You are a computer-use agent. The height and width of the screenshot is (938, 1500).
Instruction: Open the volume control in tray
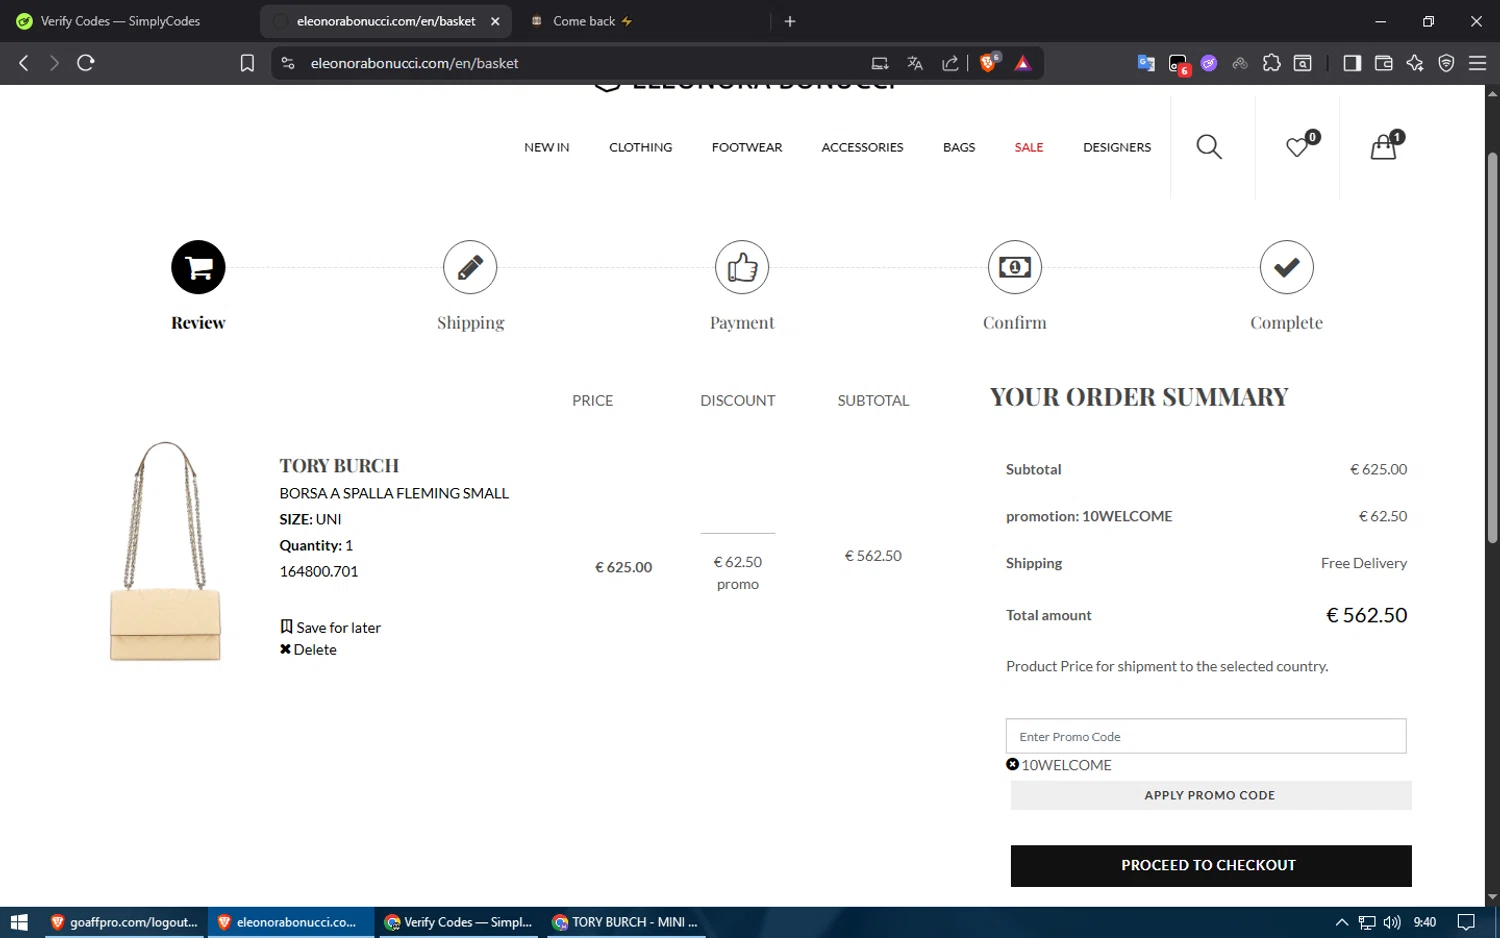[1392, 922]
